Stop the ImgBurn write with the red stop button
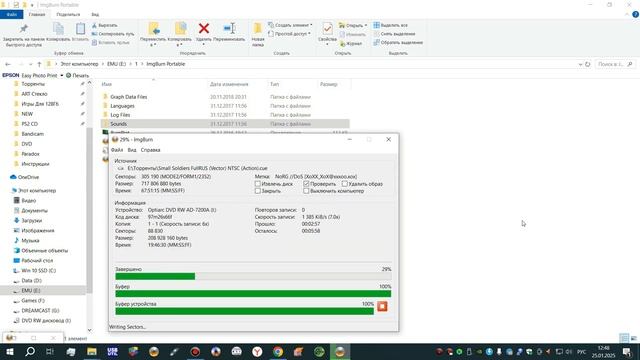The image size is (640, 360). (382, 306)
